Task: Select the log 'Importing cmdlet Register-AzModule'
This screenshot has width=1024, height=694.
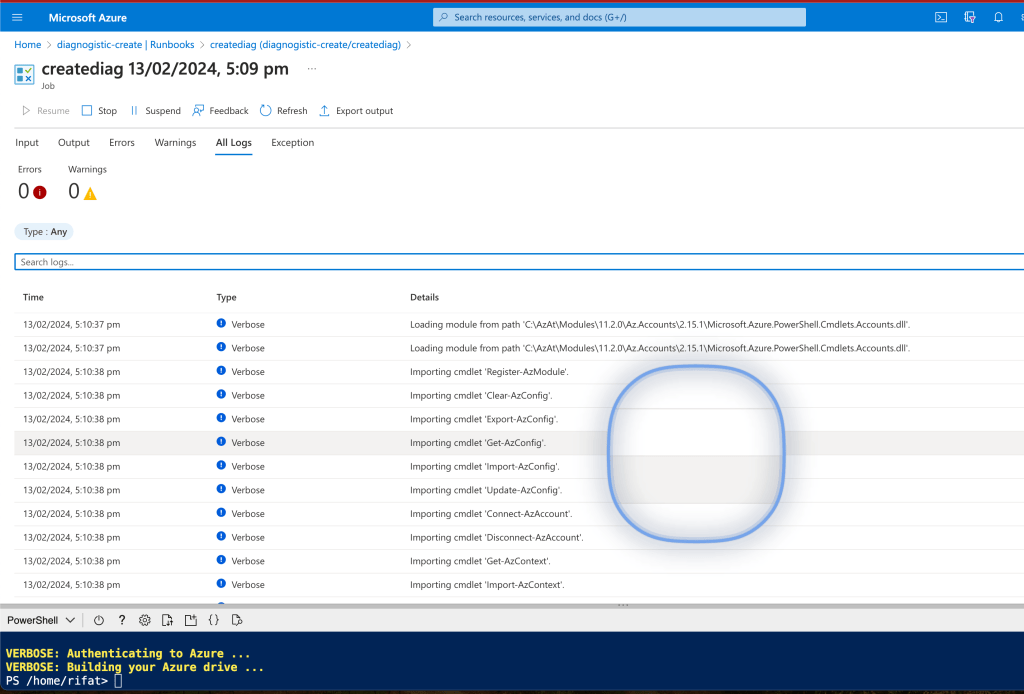Action: [x=519, y=371]
